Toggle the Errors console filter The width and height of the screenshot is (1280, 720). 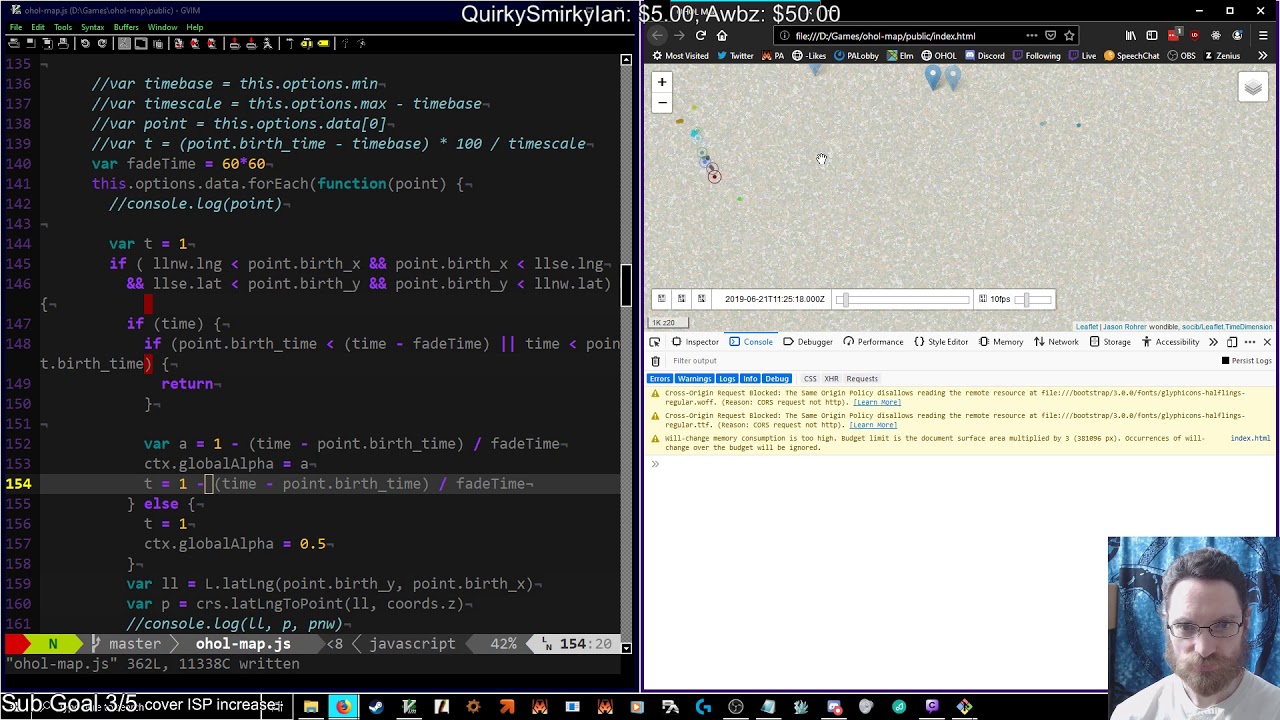(660, 379)
